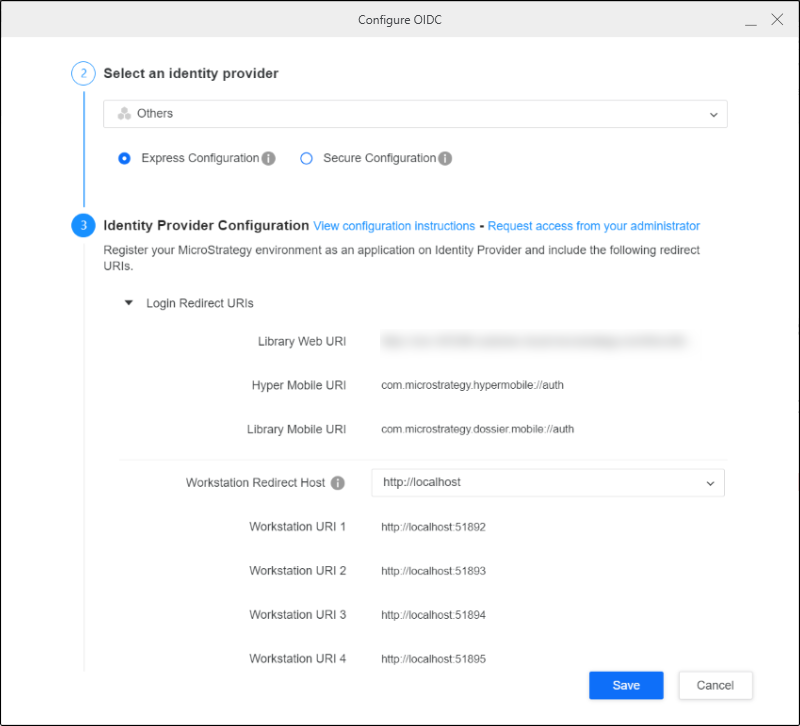Click the chevron on the identity provider dropdown
Image resolution: width=800 pixels, height=726 pixels.
tap(714, 114)
